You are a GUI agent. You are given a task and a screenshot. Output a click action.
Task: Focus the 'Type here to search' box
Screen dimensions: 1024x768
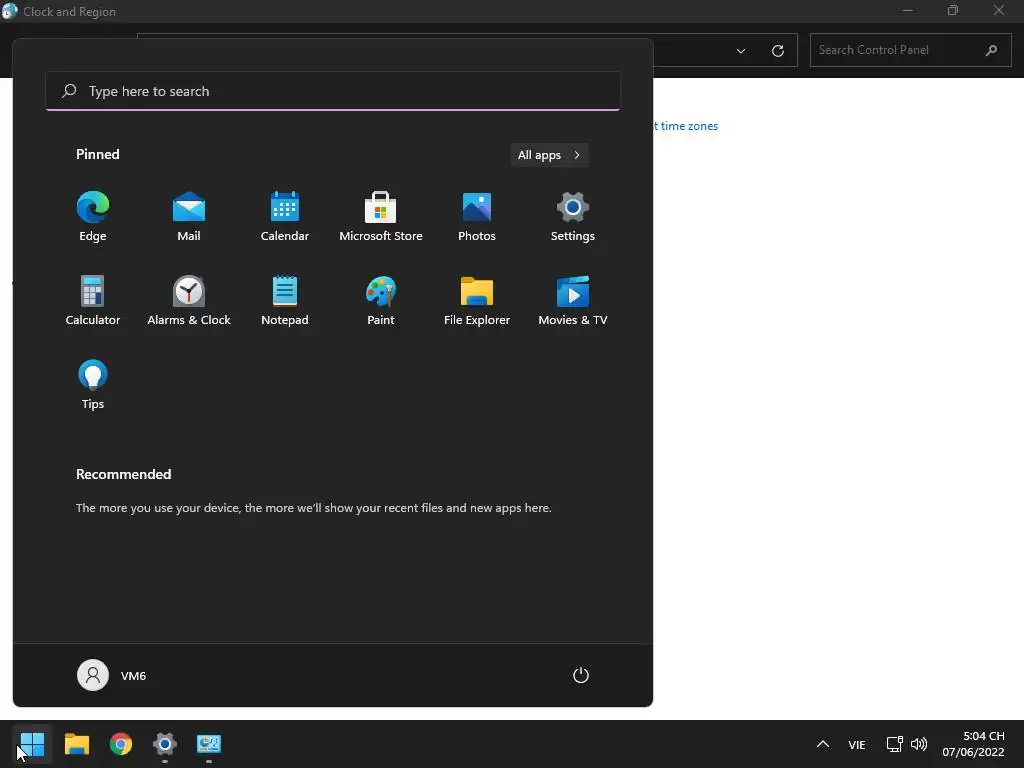click(333, 91)
